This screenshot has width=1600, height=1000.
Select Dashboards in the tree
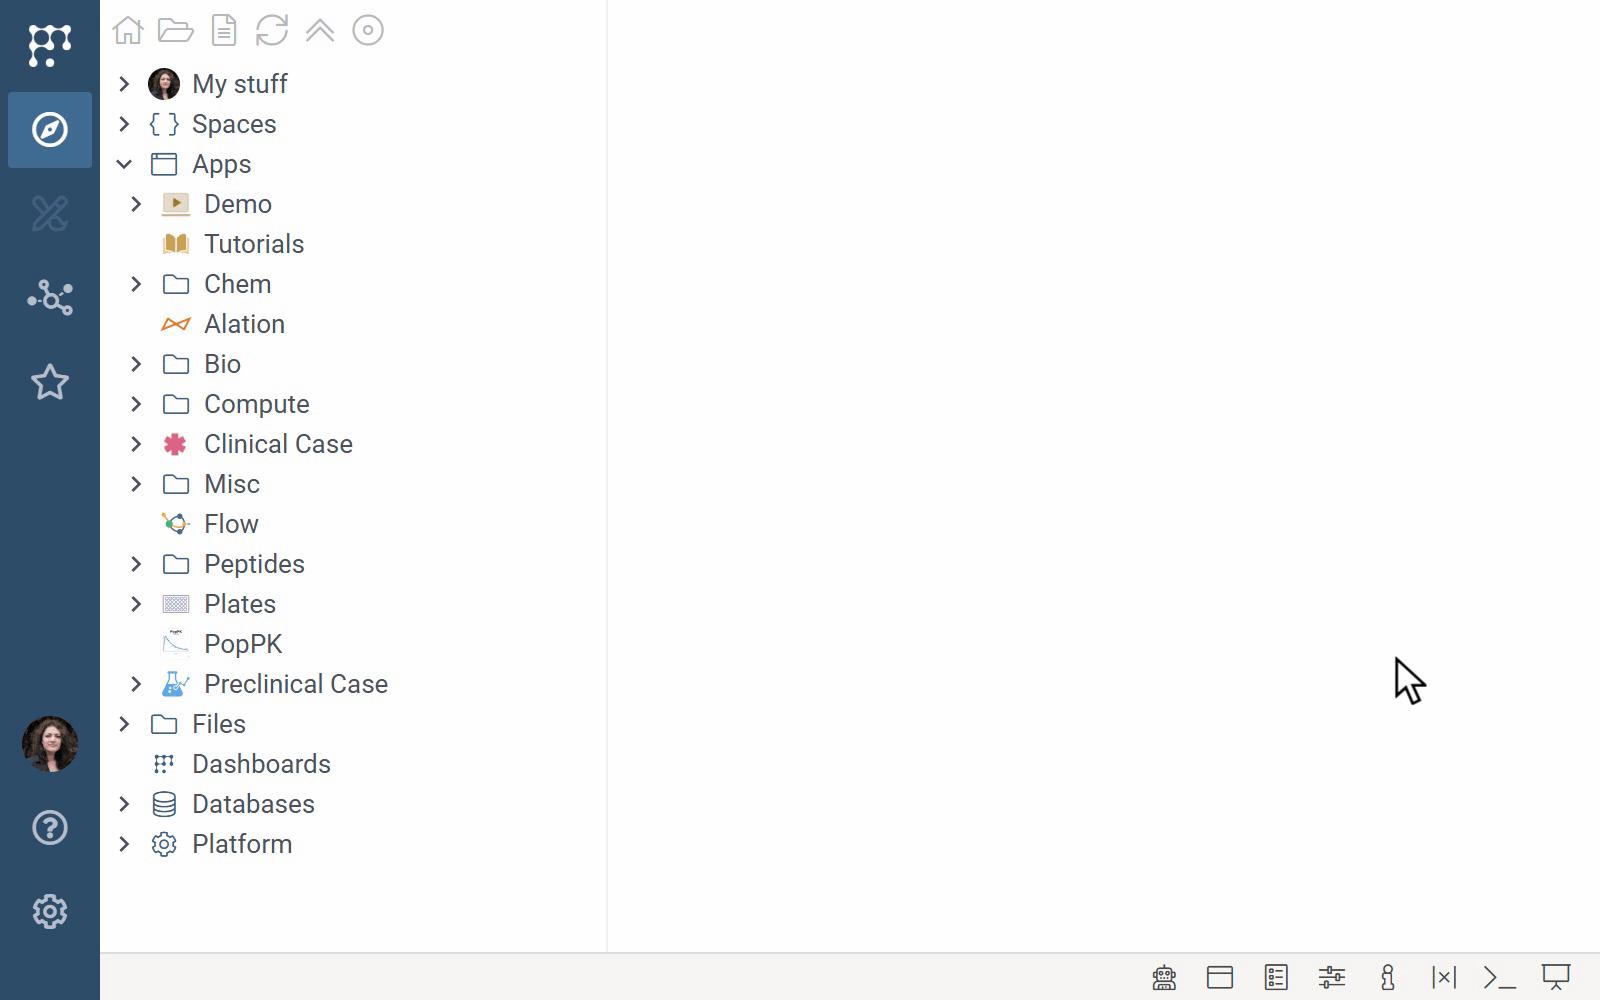click(x=261, y=764)
